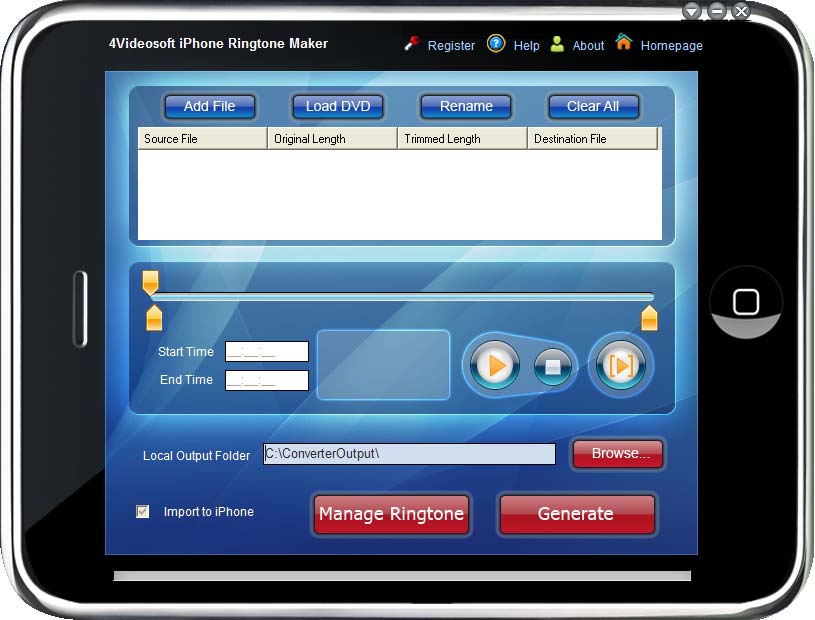
Task: Toggle the Import to iPhone checkbox
Action: 143,512
